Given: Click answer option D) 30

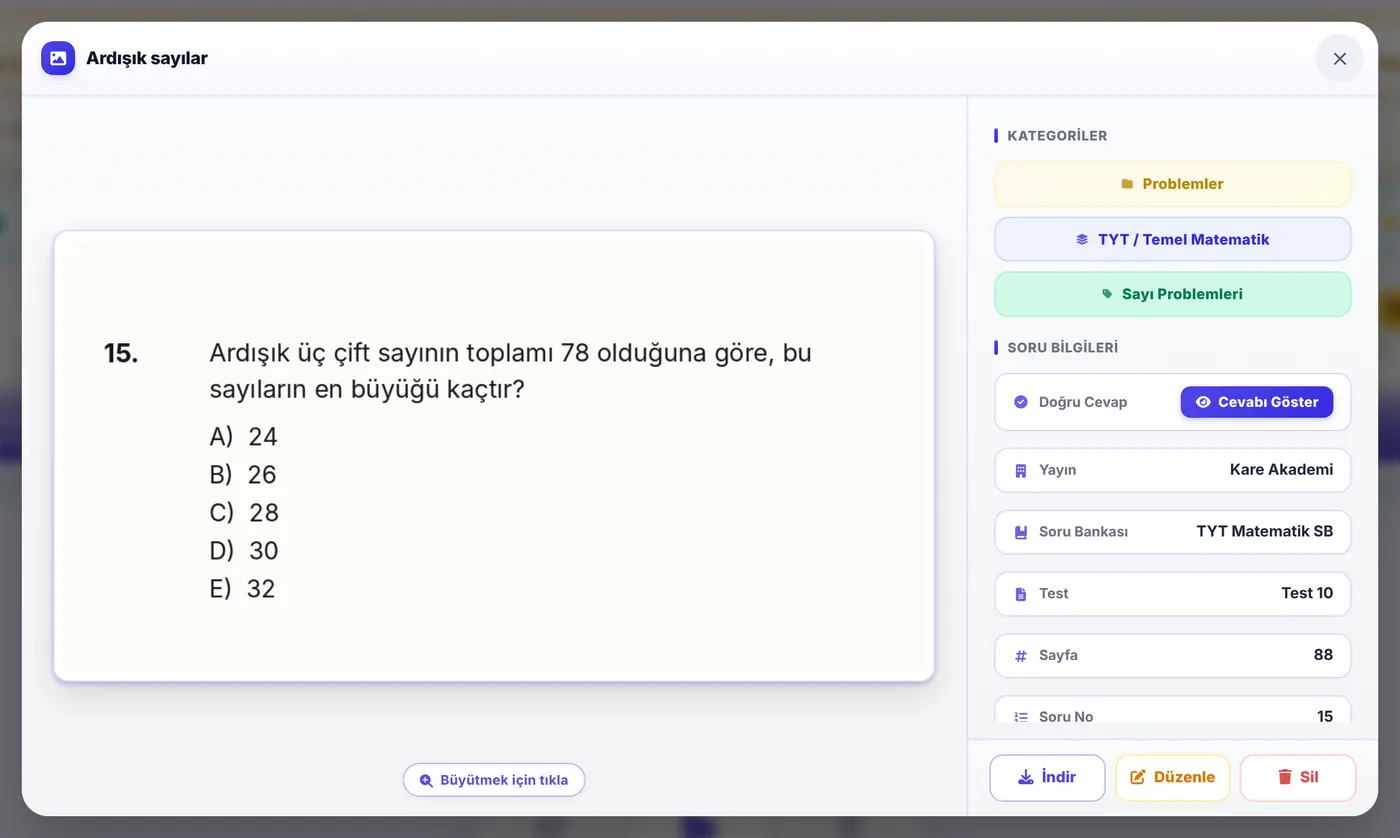Looking at the screenshot, I should point(244,551).
